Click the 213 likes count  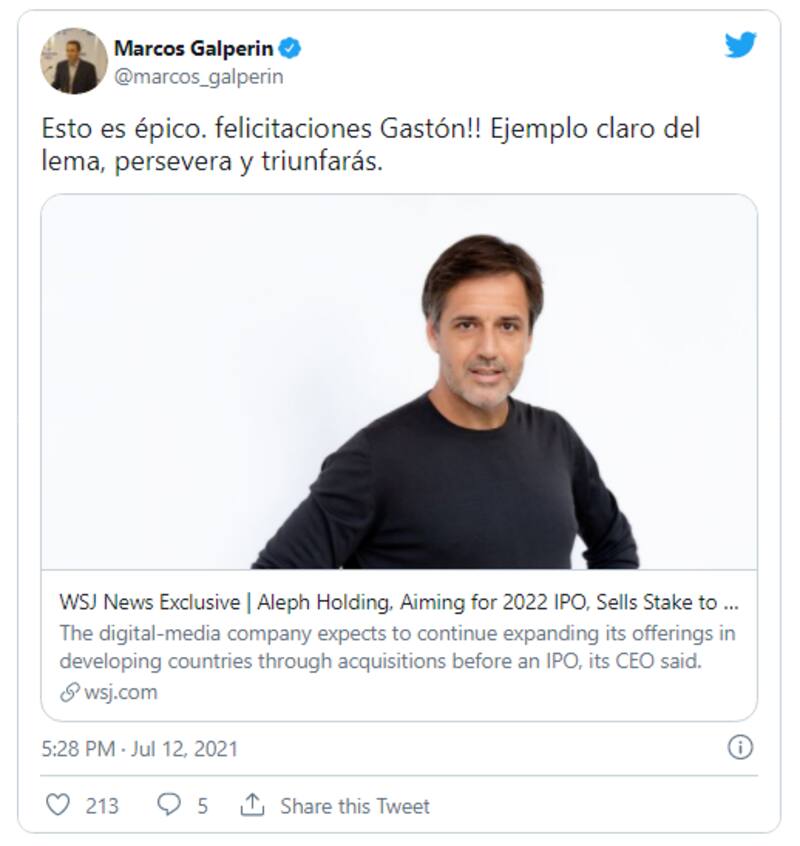point(102,806)
